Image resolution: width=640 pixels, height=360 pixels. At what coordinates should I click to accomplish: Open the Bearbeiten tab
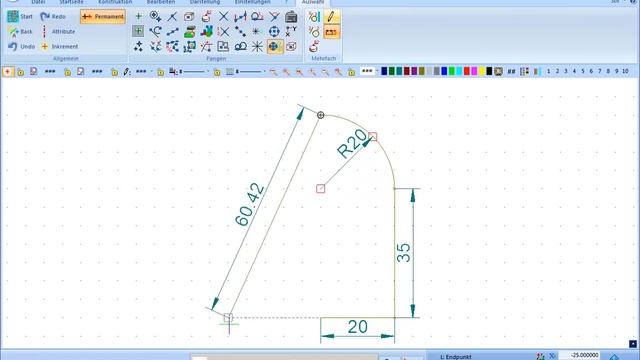pos(161,2)
